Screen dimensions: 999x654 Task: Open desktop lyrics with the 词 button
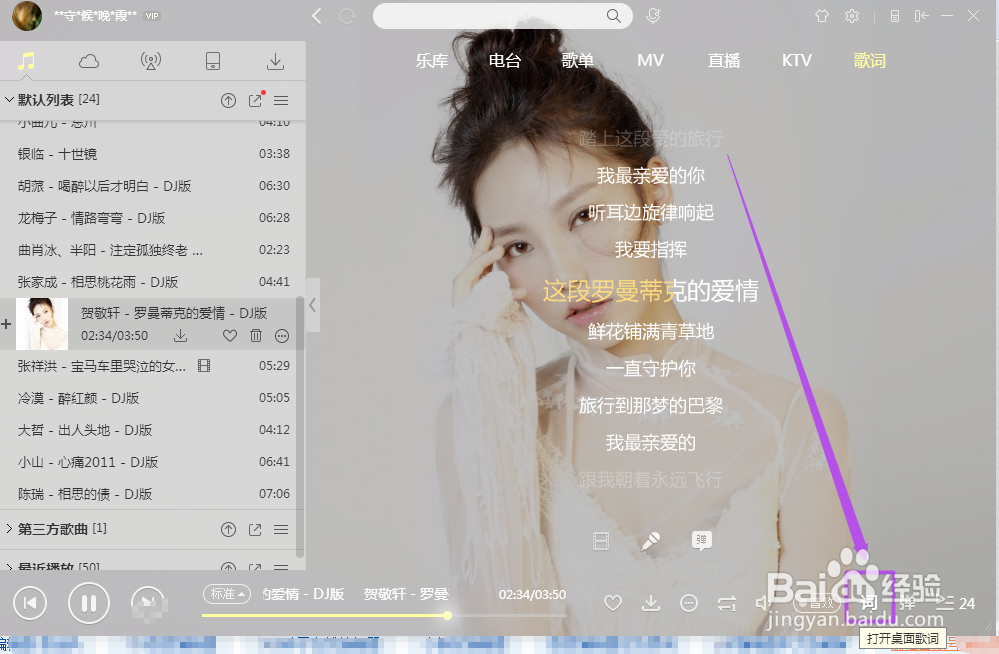click(x=868, y=603)
